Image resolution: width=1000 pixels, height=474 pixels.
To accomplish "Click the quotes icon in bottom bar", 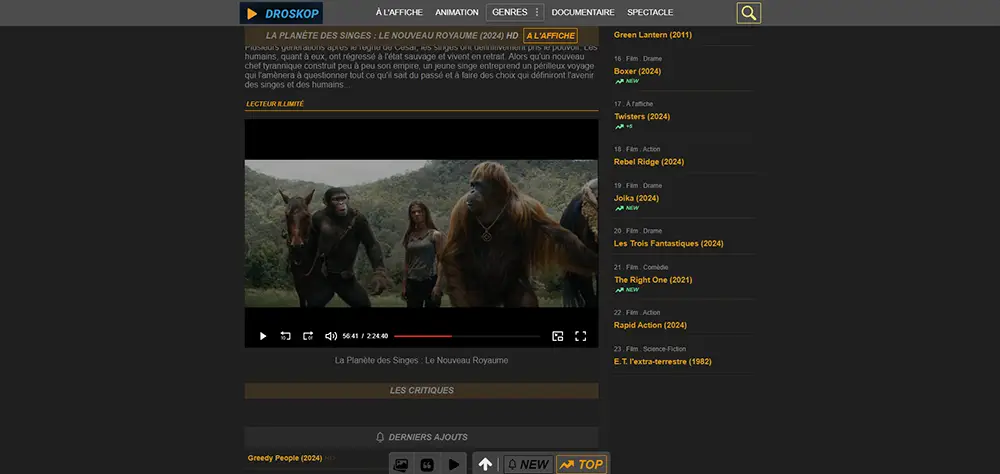I will point(427,464).
